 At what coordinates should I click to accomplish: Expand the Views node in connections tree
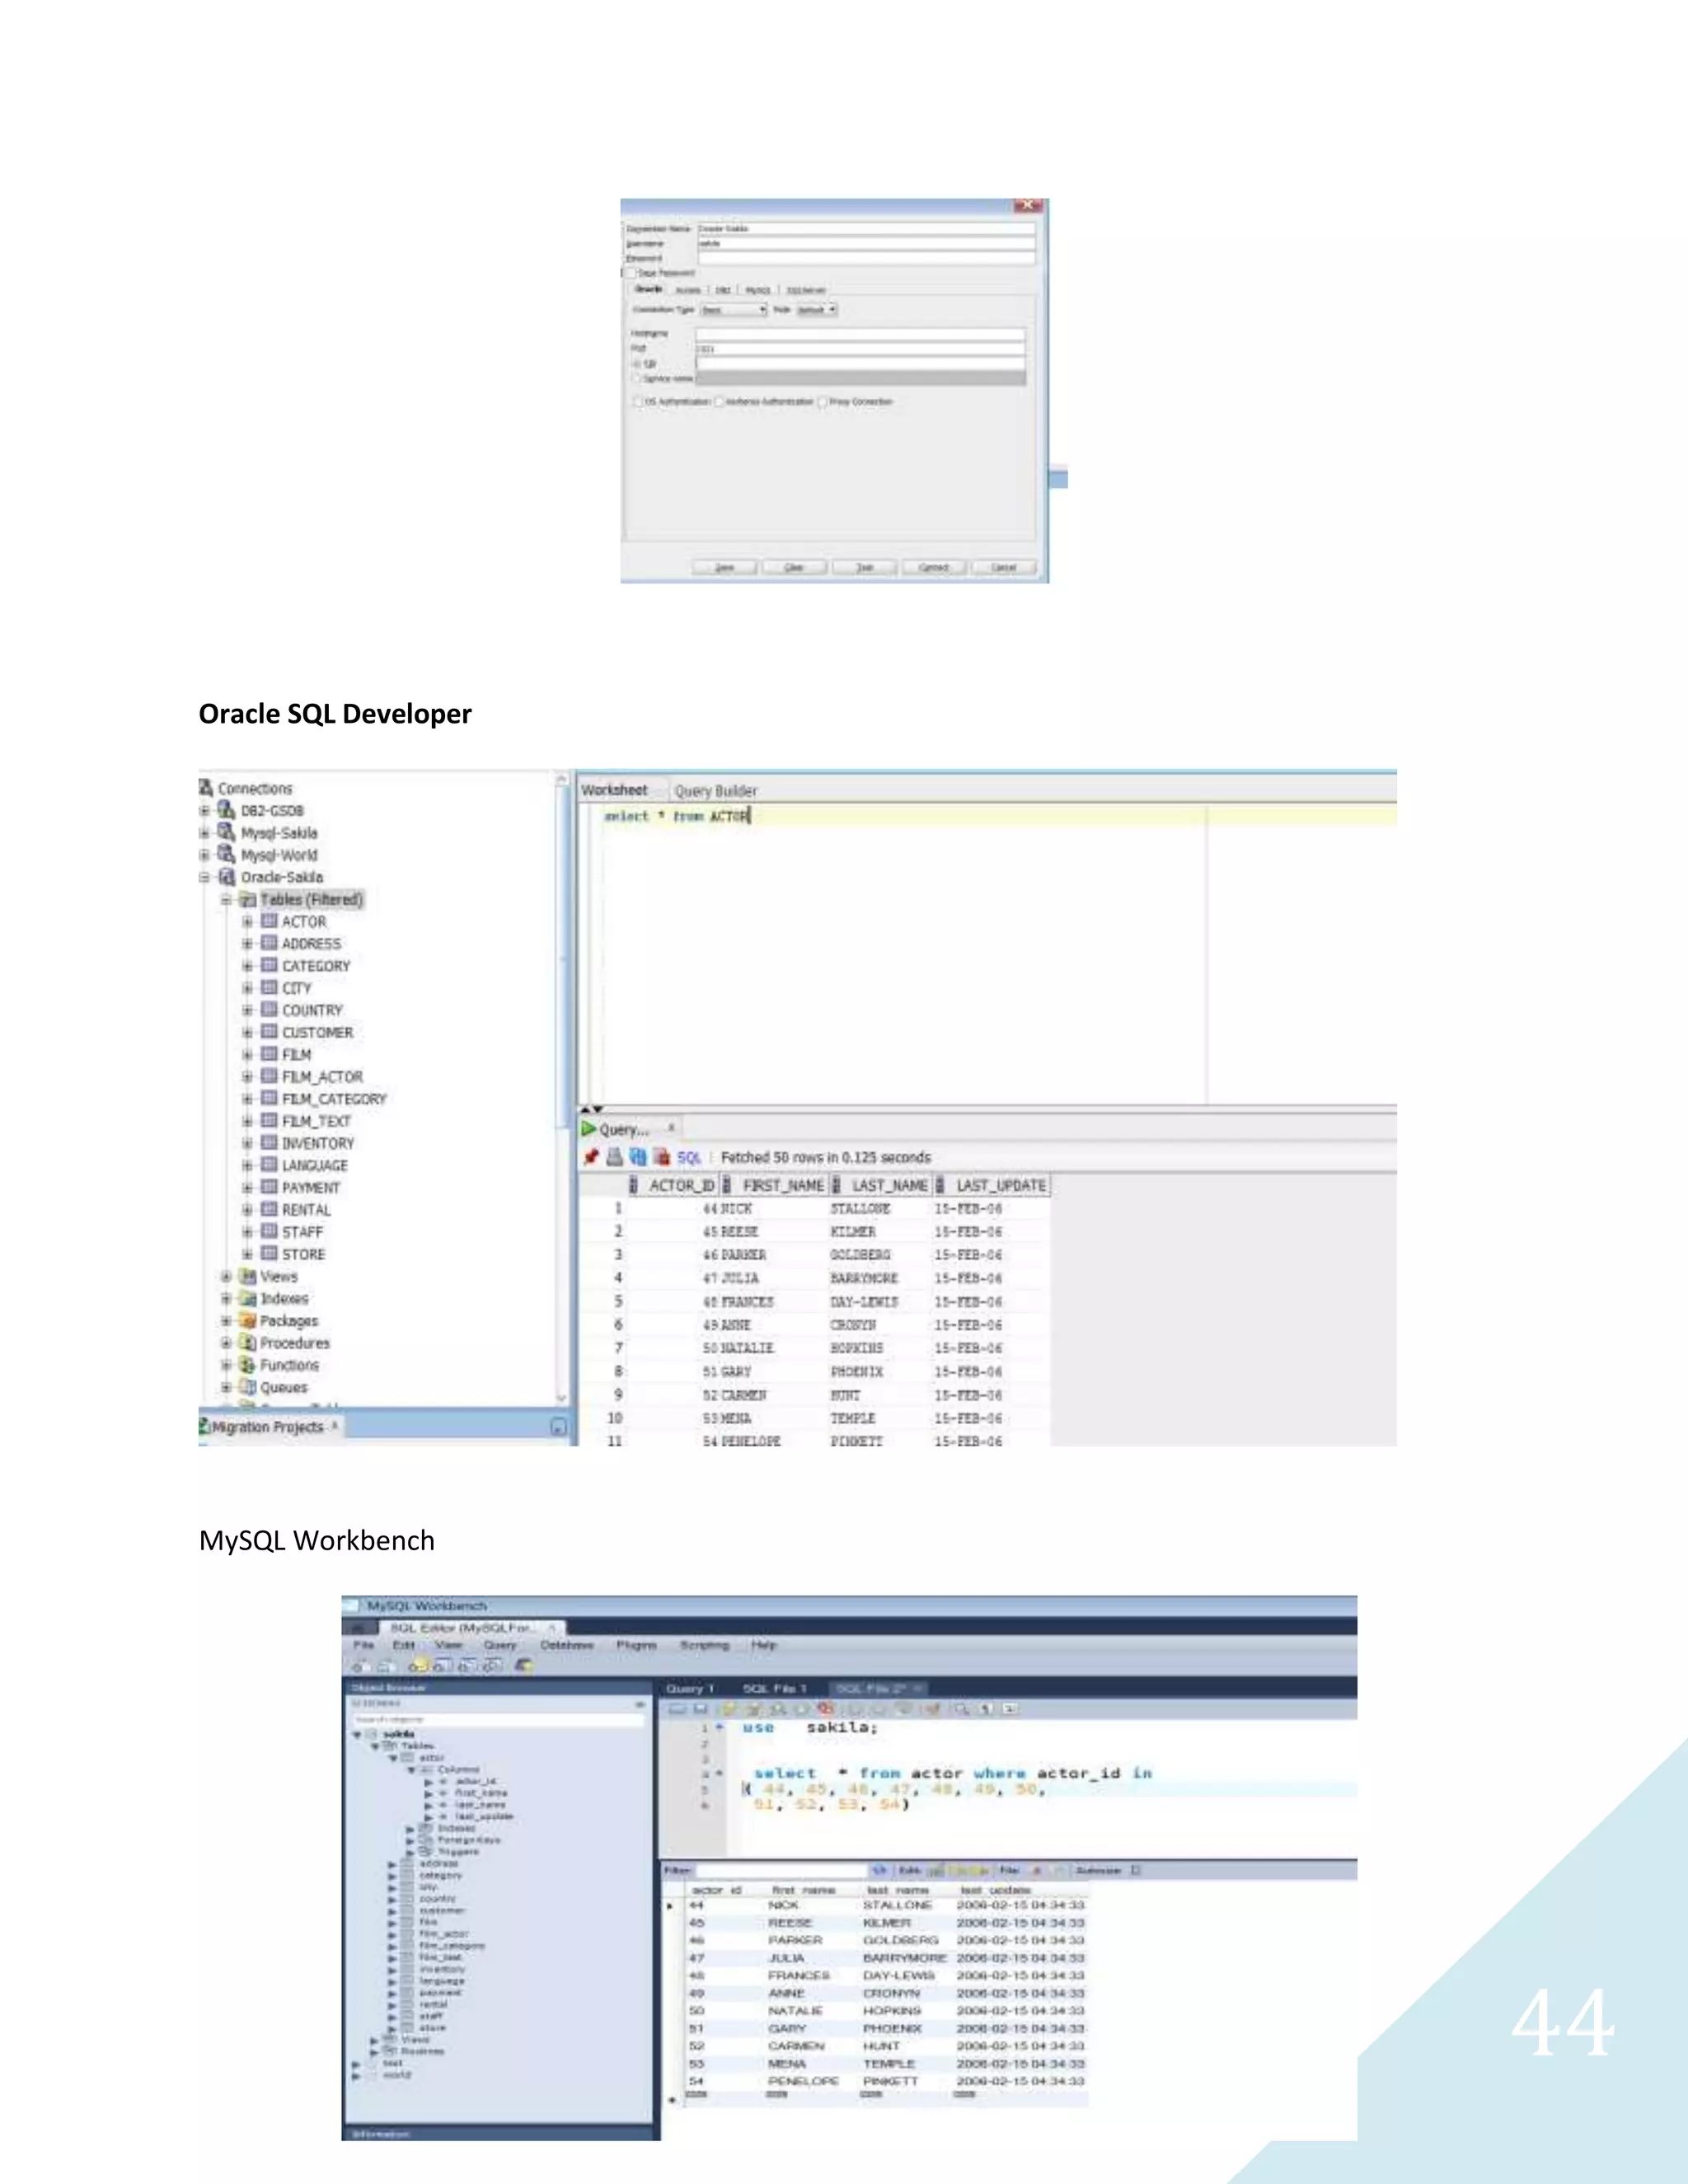226,1277
